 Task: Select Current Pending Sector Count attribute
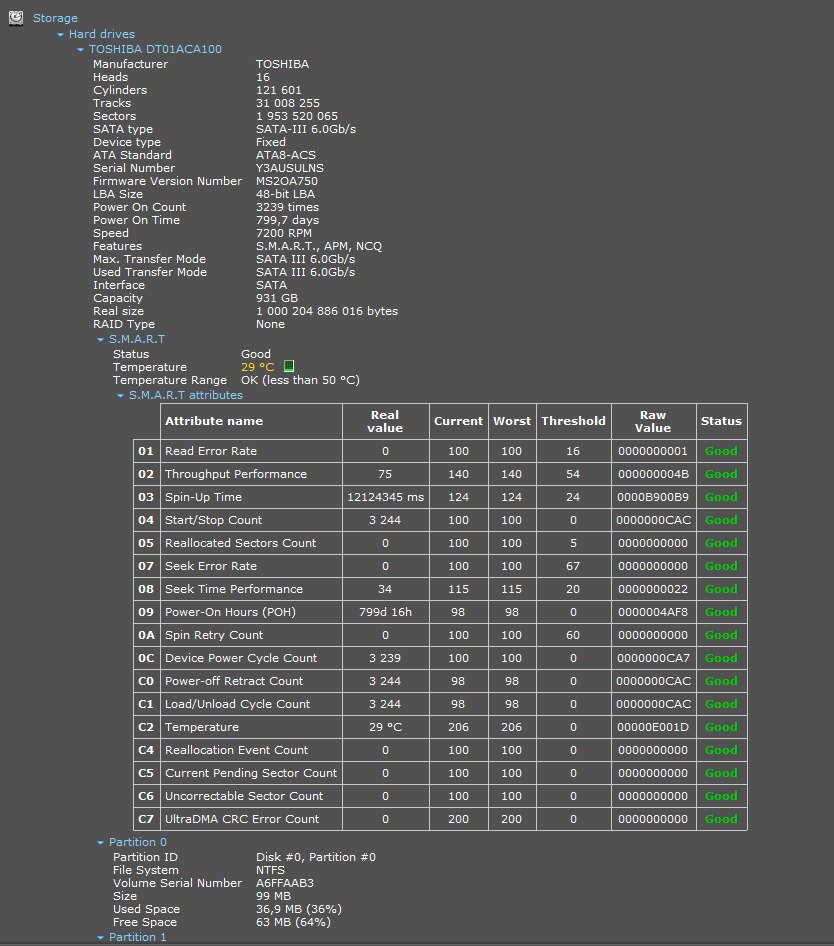(251, 773)
